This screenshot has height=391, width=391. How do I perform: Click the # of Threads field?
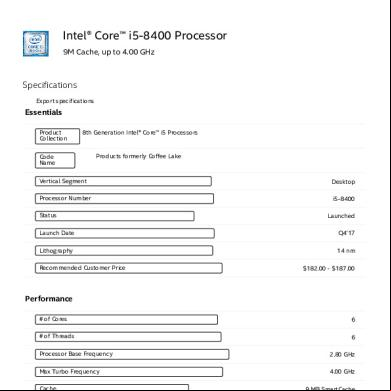(x=128, y=337)
